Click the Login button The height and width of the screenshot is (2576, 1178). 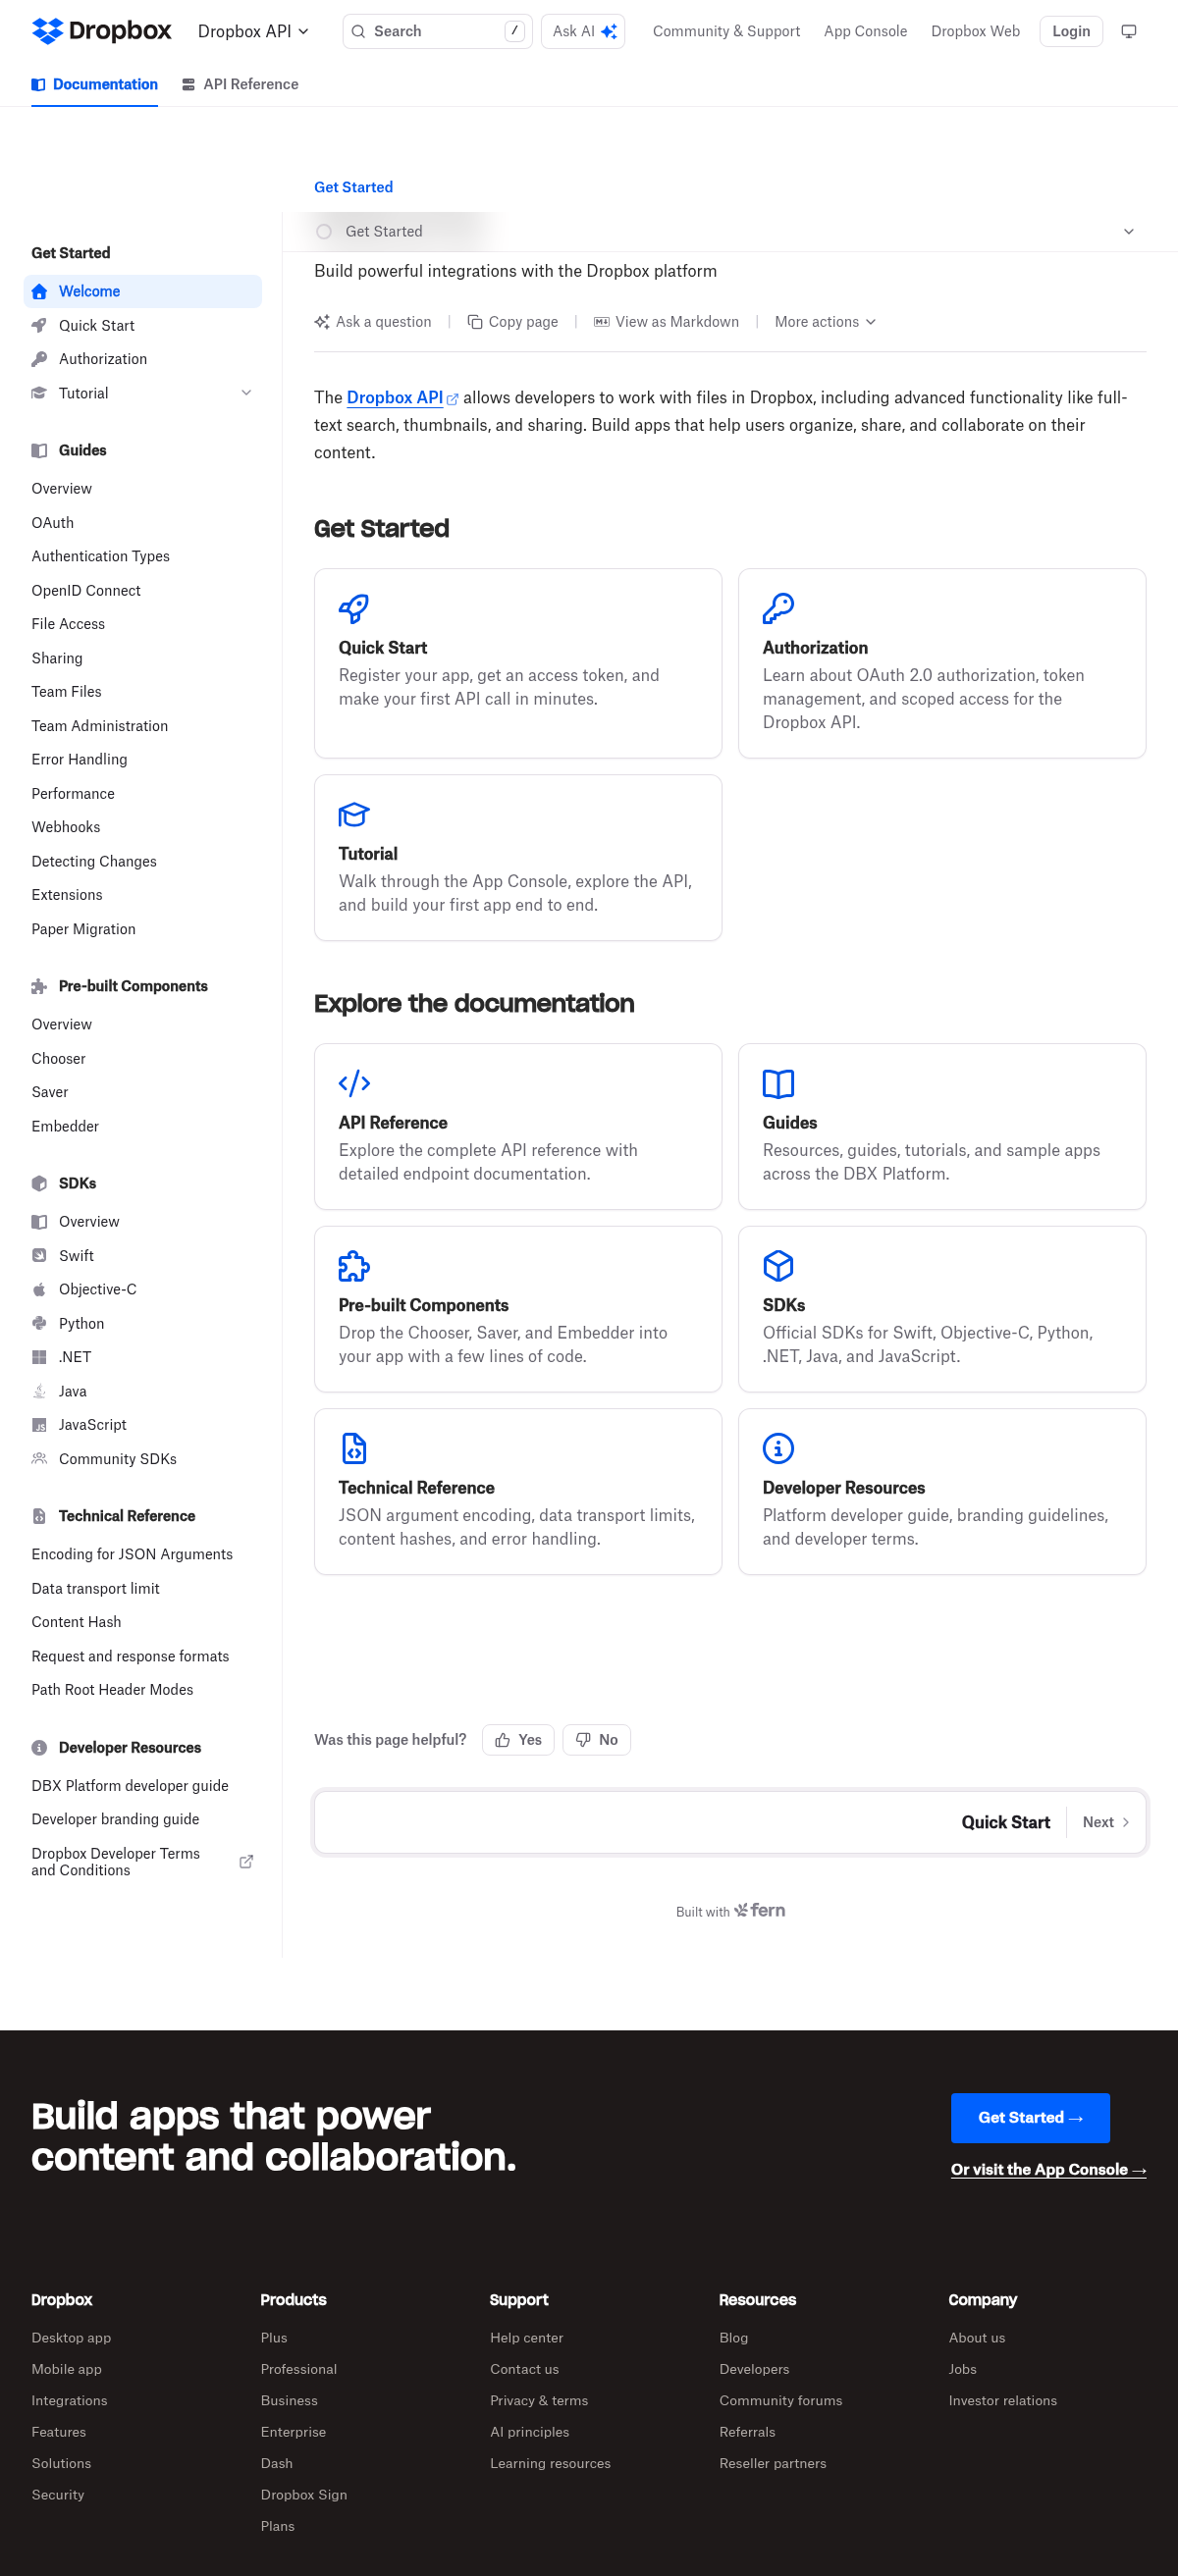point(1071,32)
